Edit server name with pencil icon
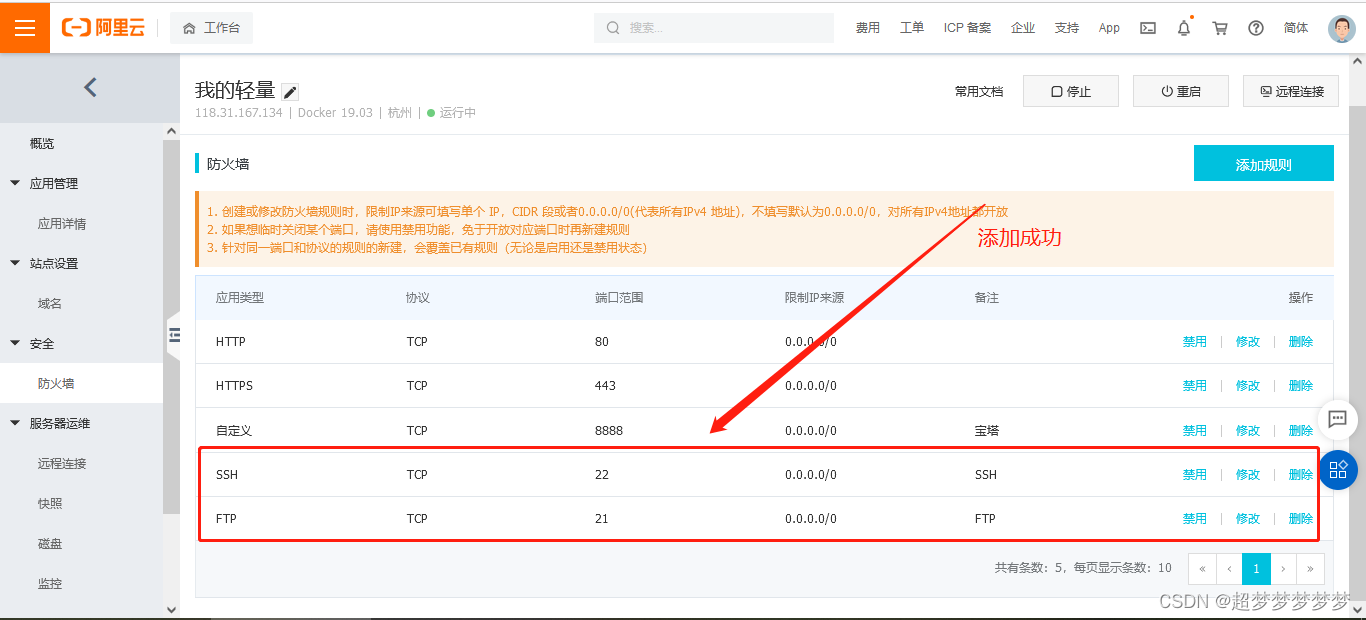1366x620 pixels. coord(290,92)
